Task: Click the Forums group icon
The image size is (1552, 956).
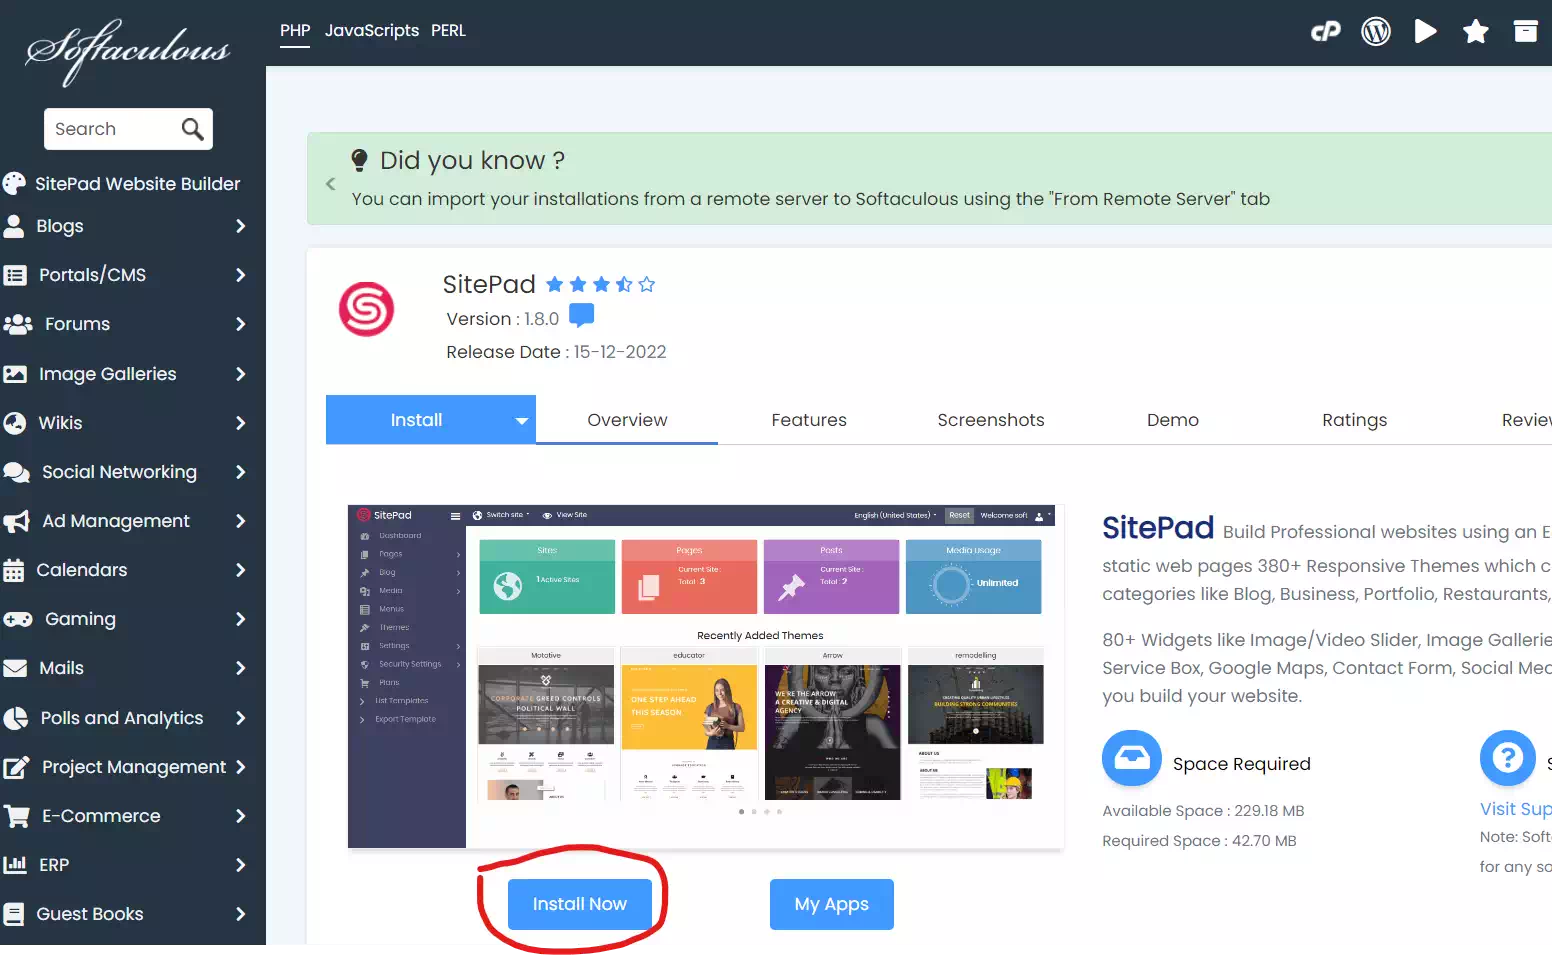Action: point(18,324)
